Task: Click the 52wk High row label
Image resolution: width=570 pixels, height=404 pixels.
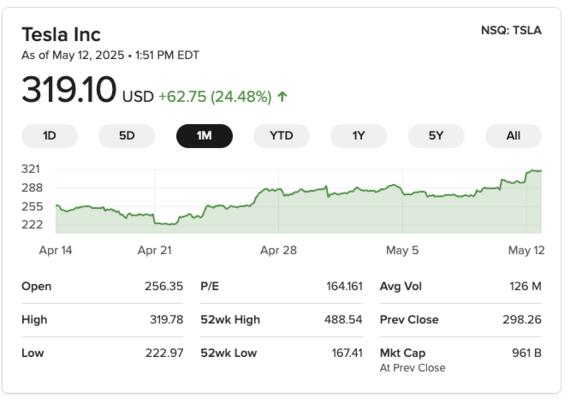Action: [230, 320]
